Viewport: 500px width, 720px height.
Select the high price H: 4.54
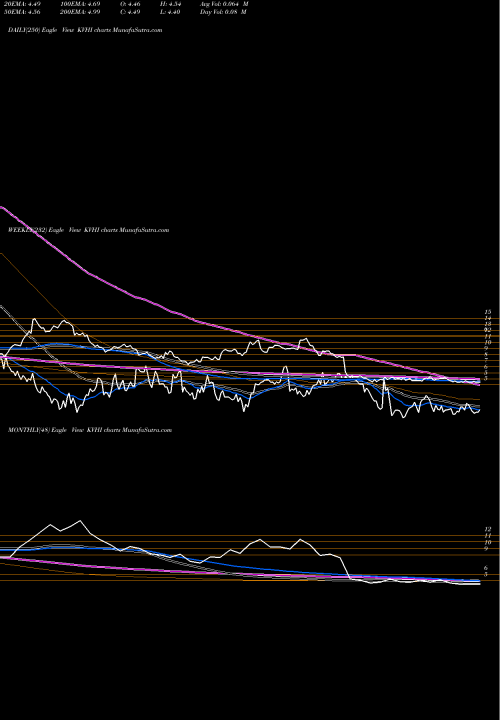click(x=168, y=4)
